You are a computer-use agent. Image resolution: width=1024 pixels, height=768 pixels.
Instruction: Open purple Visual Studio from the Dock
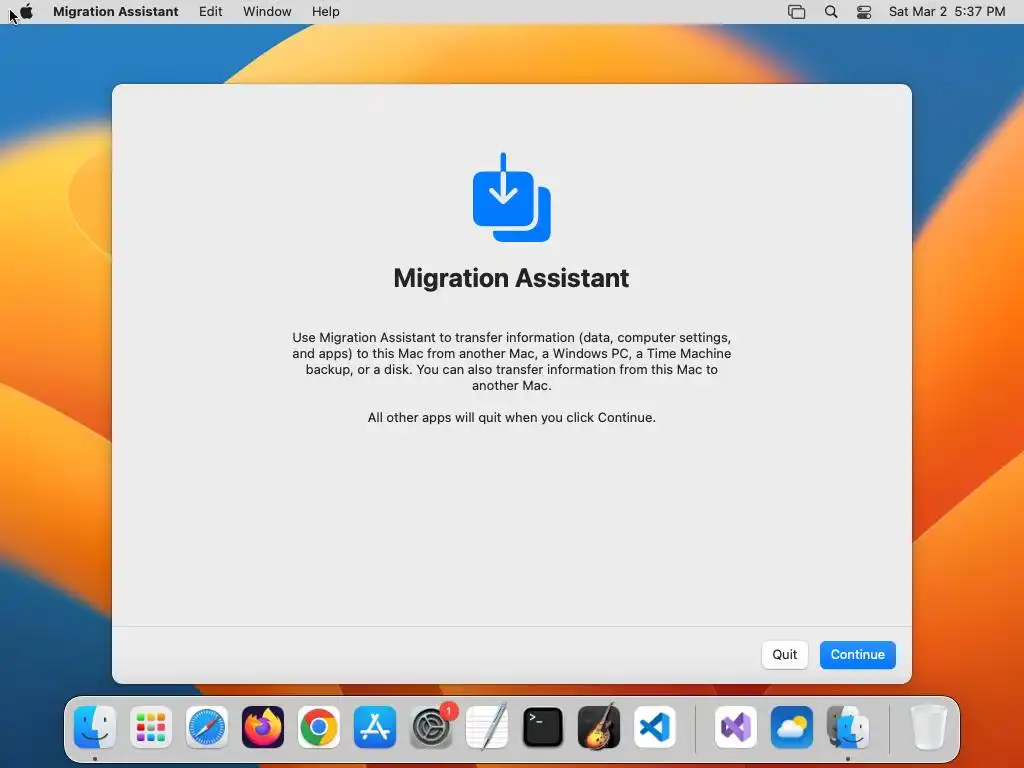tap(736, 727)
